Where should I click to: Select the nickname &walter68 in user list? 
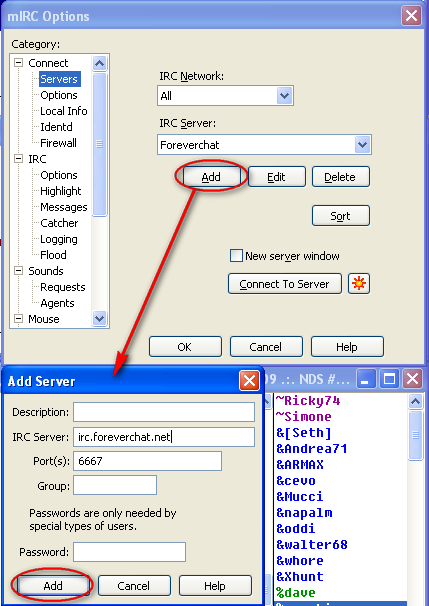(312, 545)
